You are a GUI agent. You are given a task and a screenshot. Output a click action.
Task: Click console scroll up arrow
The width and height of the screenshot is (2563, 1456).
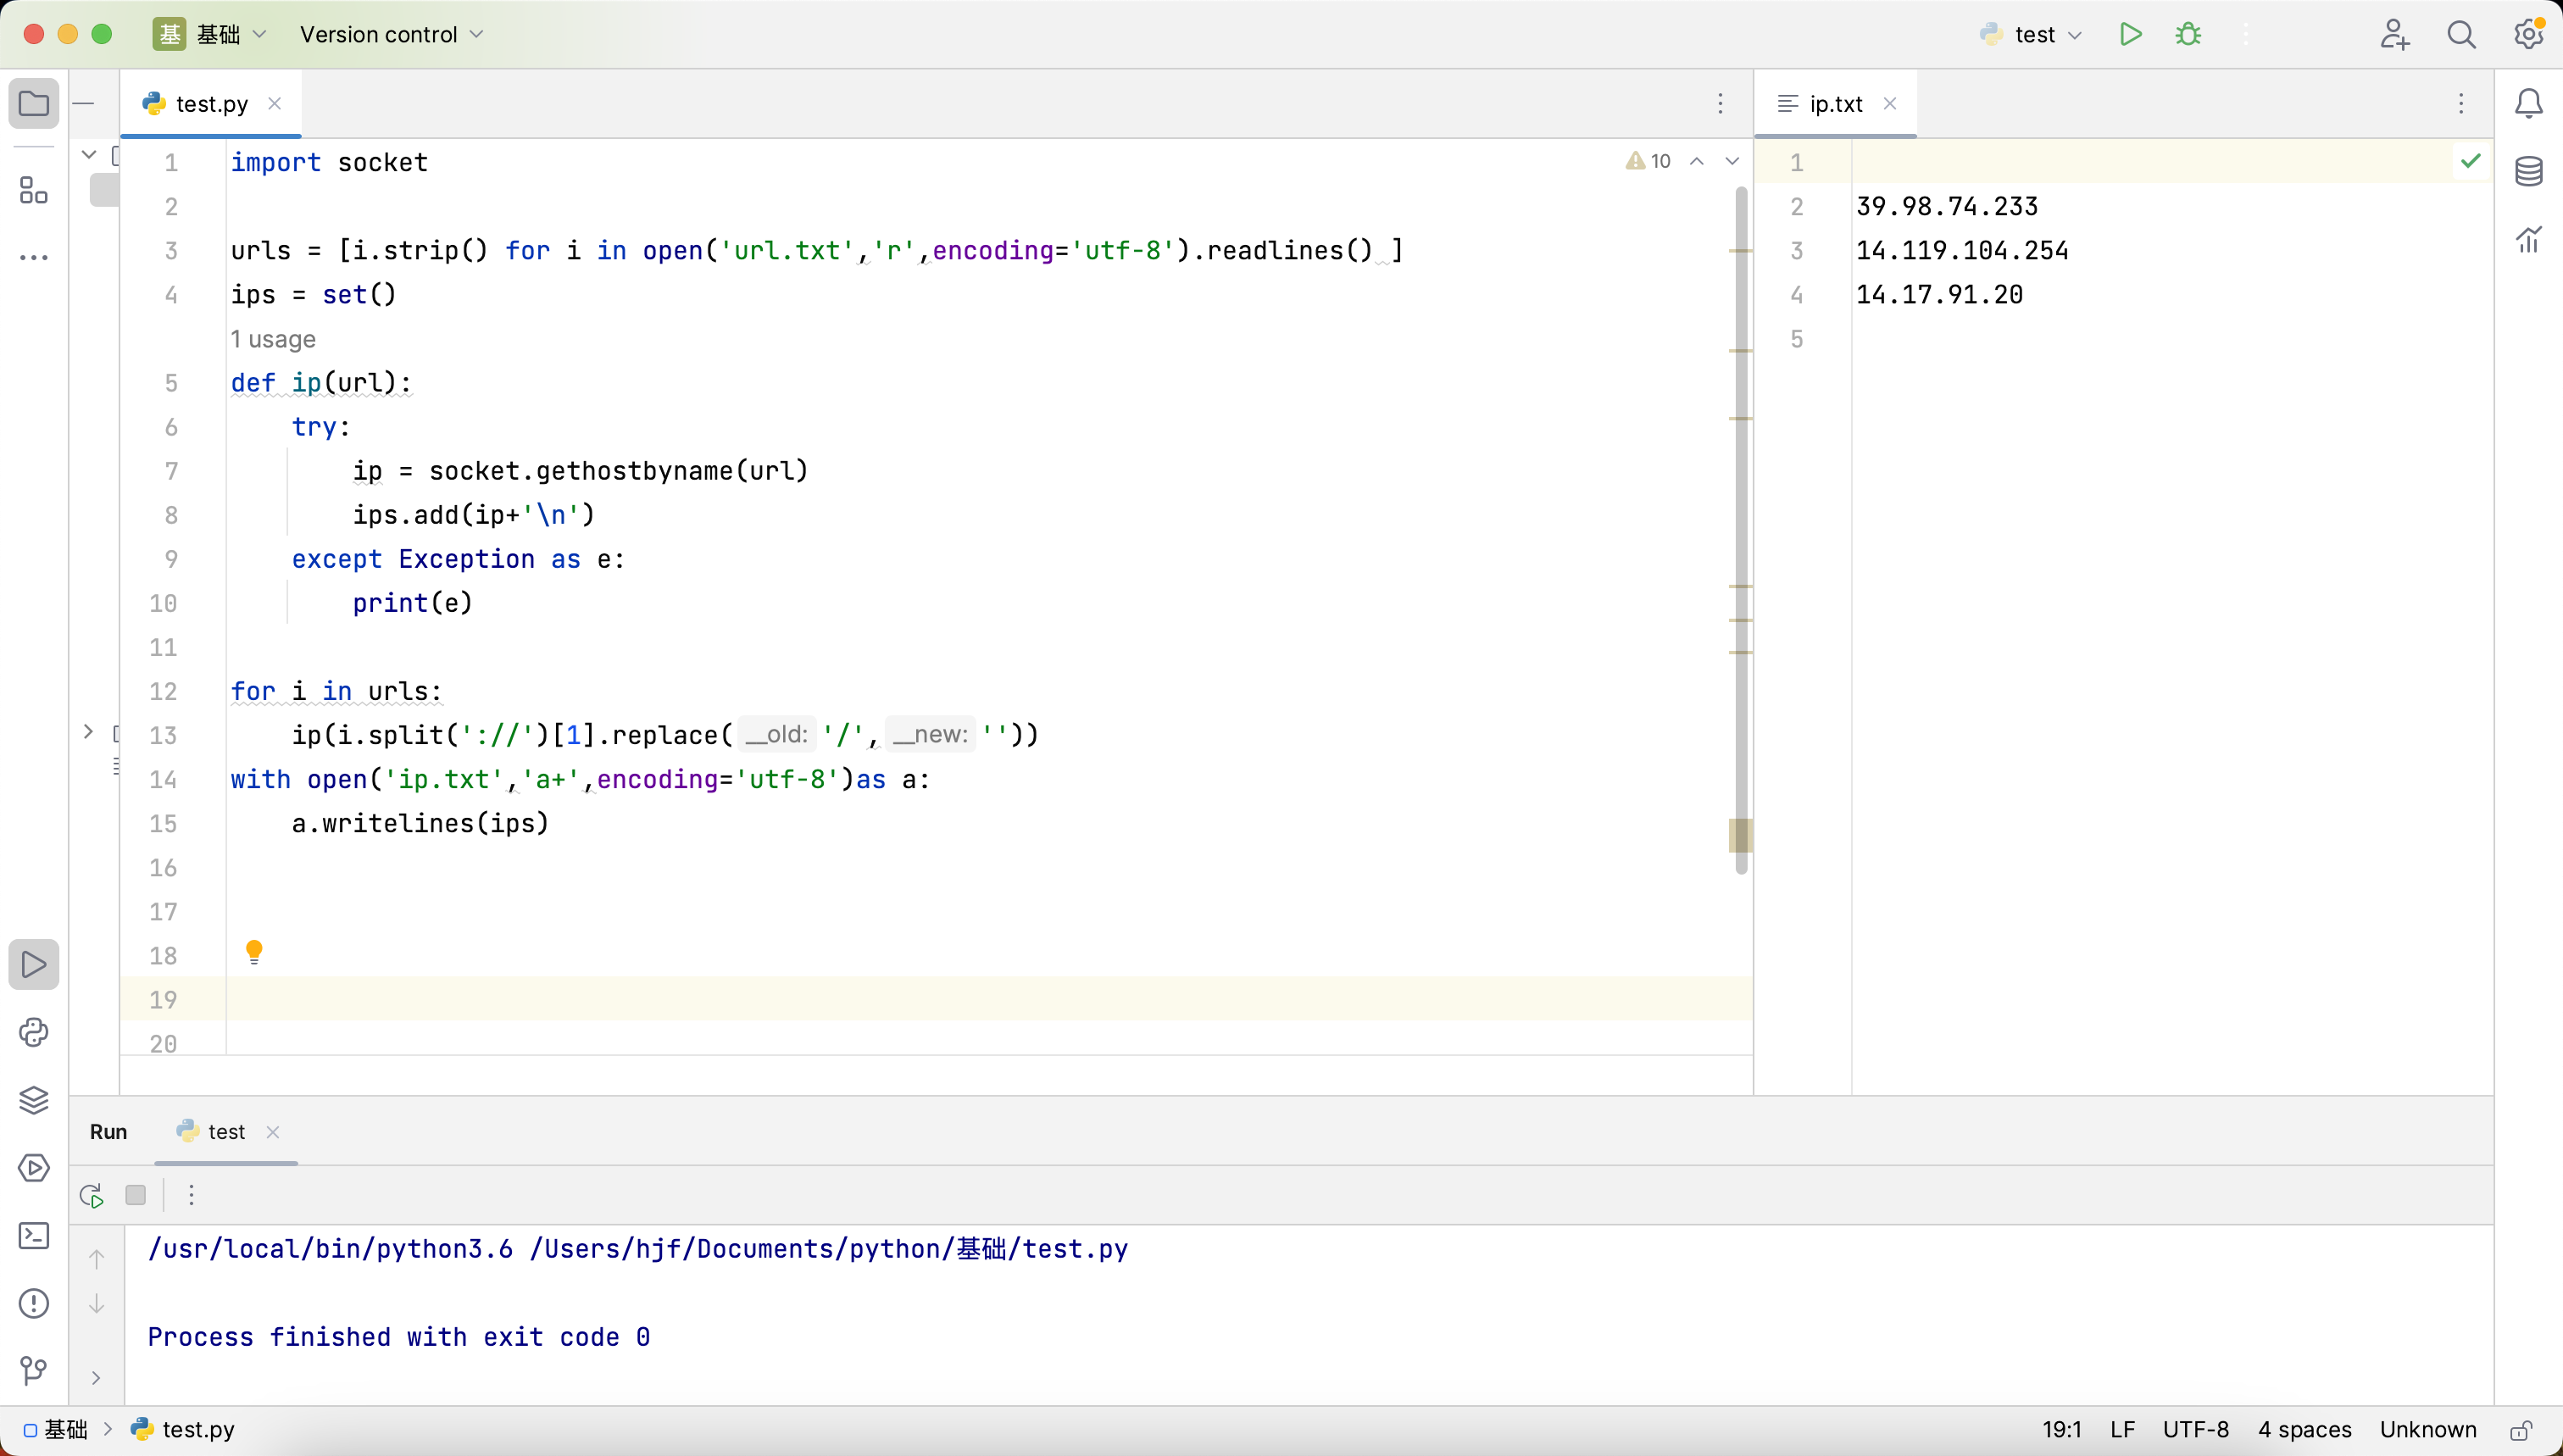pos(96,1259)
